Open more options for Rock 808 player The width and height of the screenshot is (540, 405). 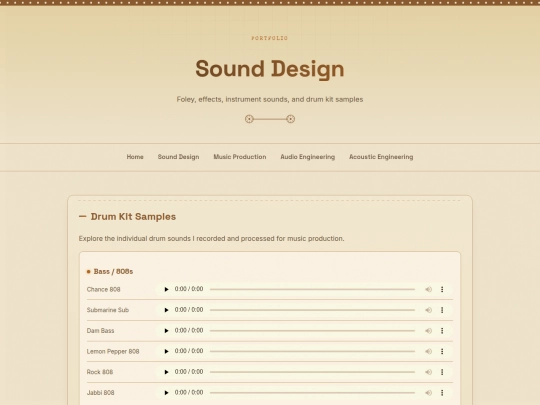tap(442, 372)
